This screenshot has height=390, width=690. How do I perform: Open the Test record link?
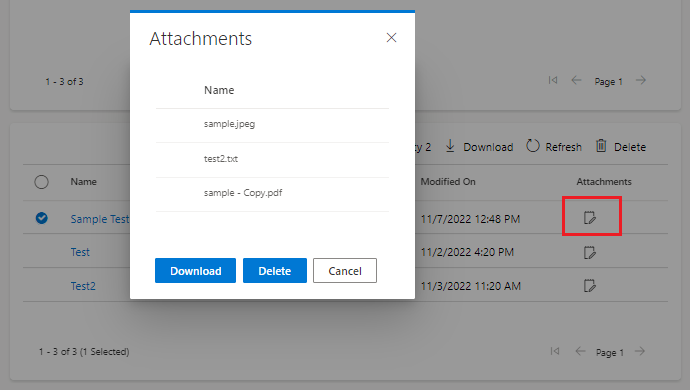coord(80,252)
